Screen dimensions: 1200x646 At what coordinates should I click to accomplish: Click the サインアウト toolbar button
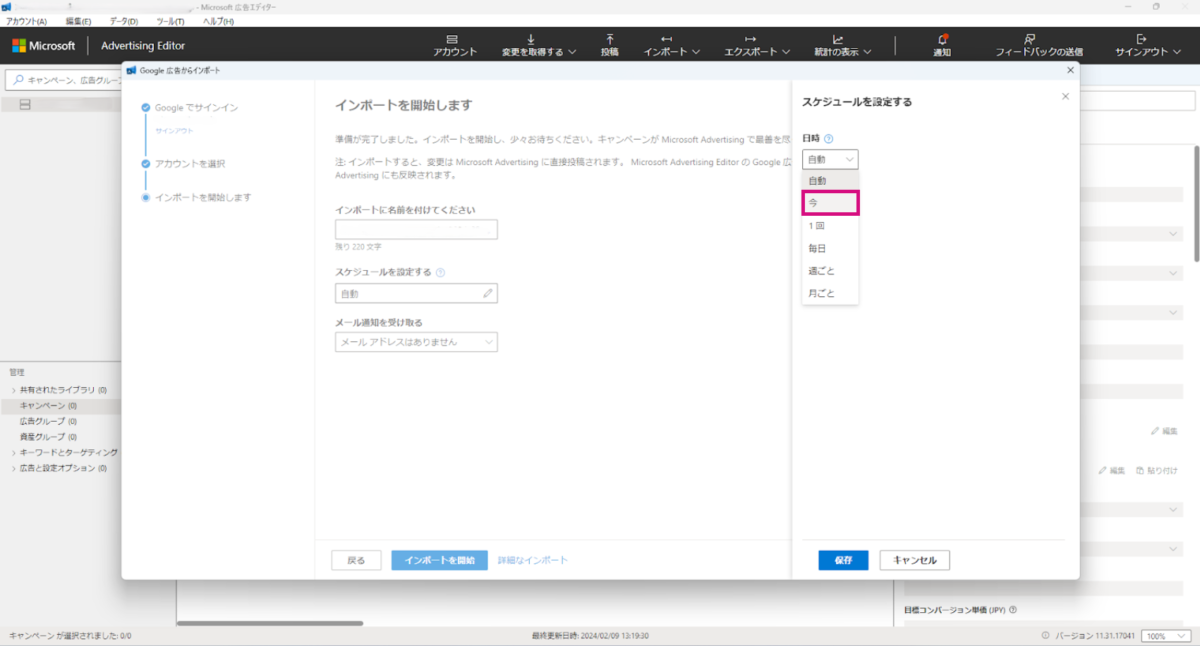click(x=1148, y=45)
